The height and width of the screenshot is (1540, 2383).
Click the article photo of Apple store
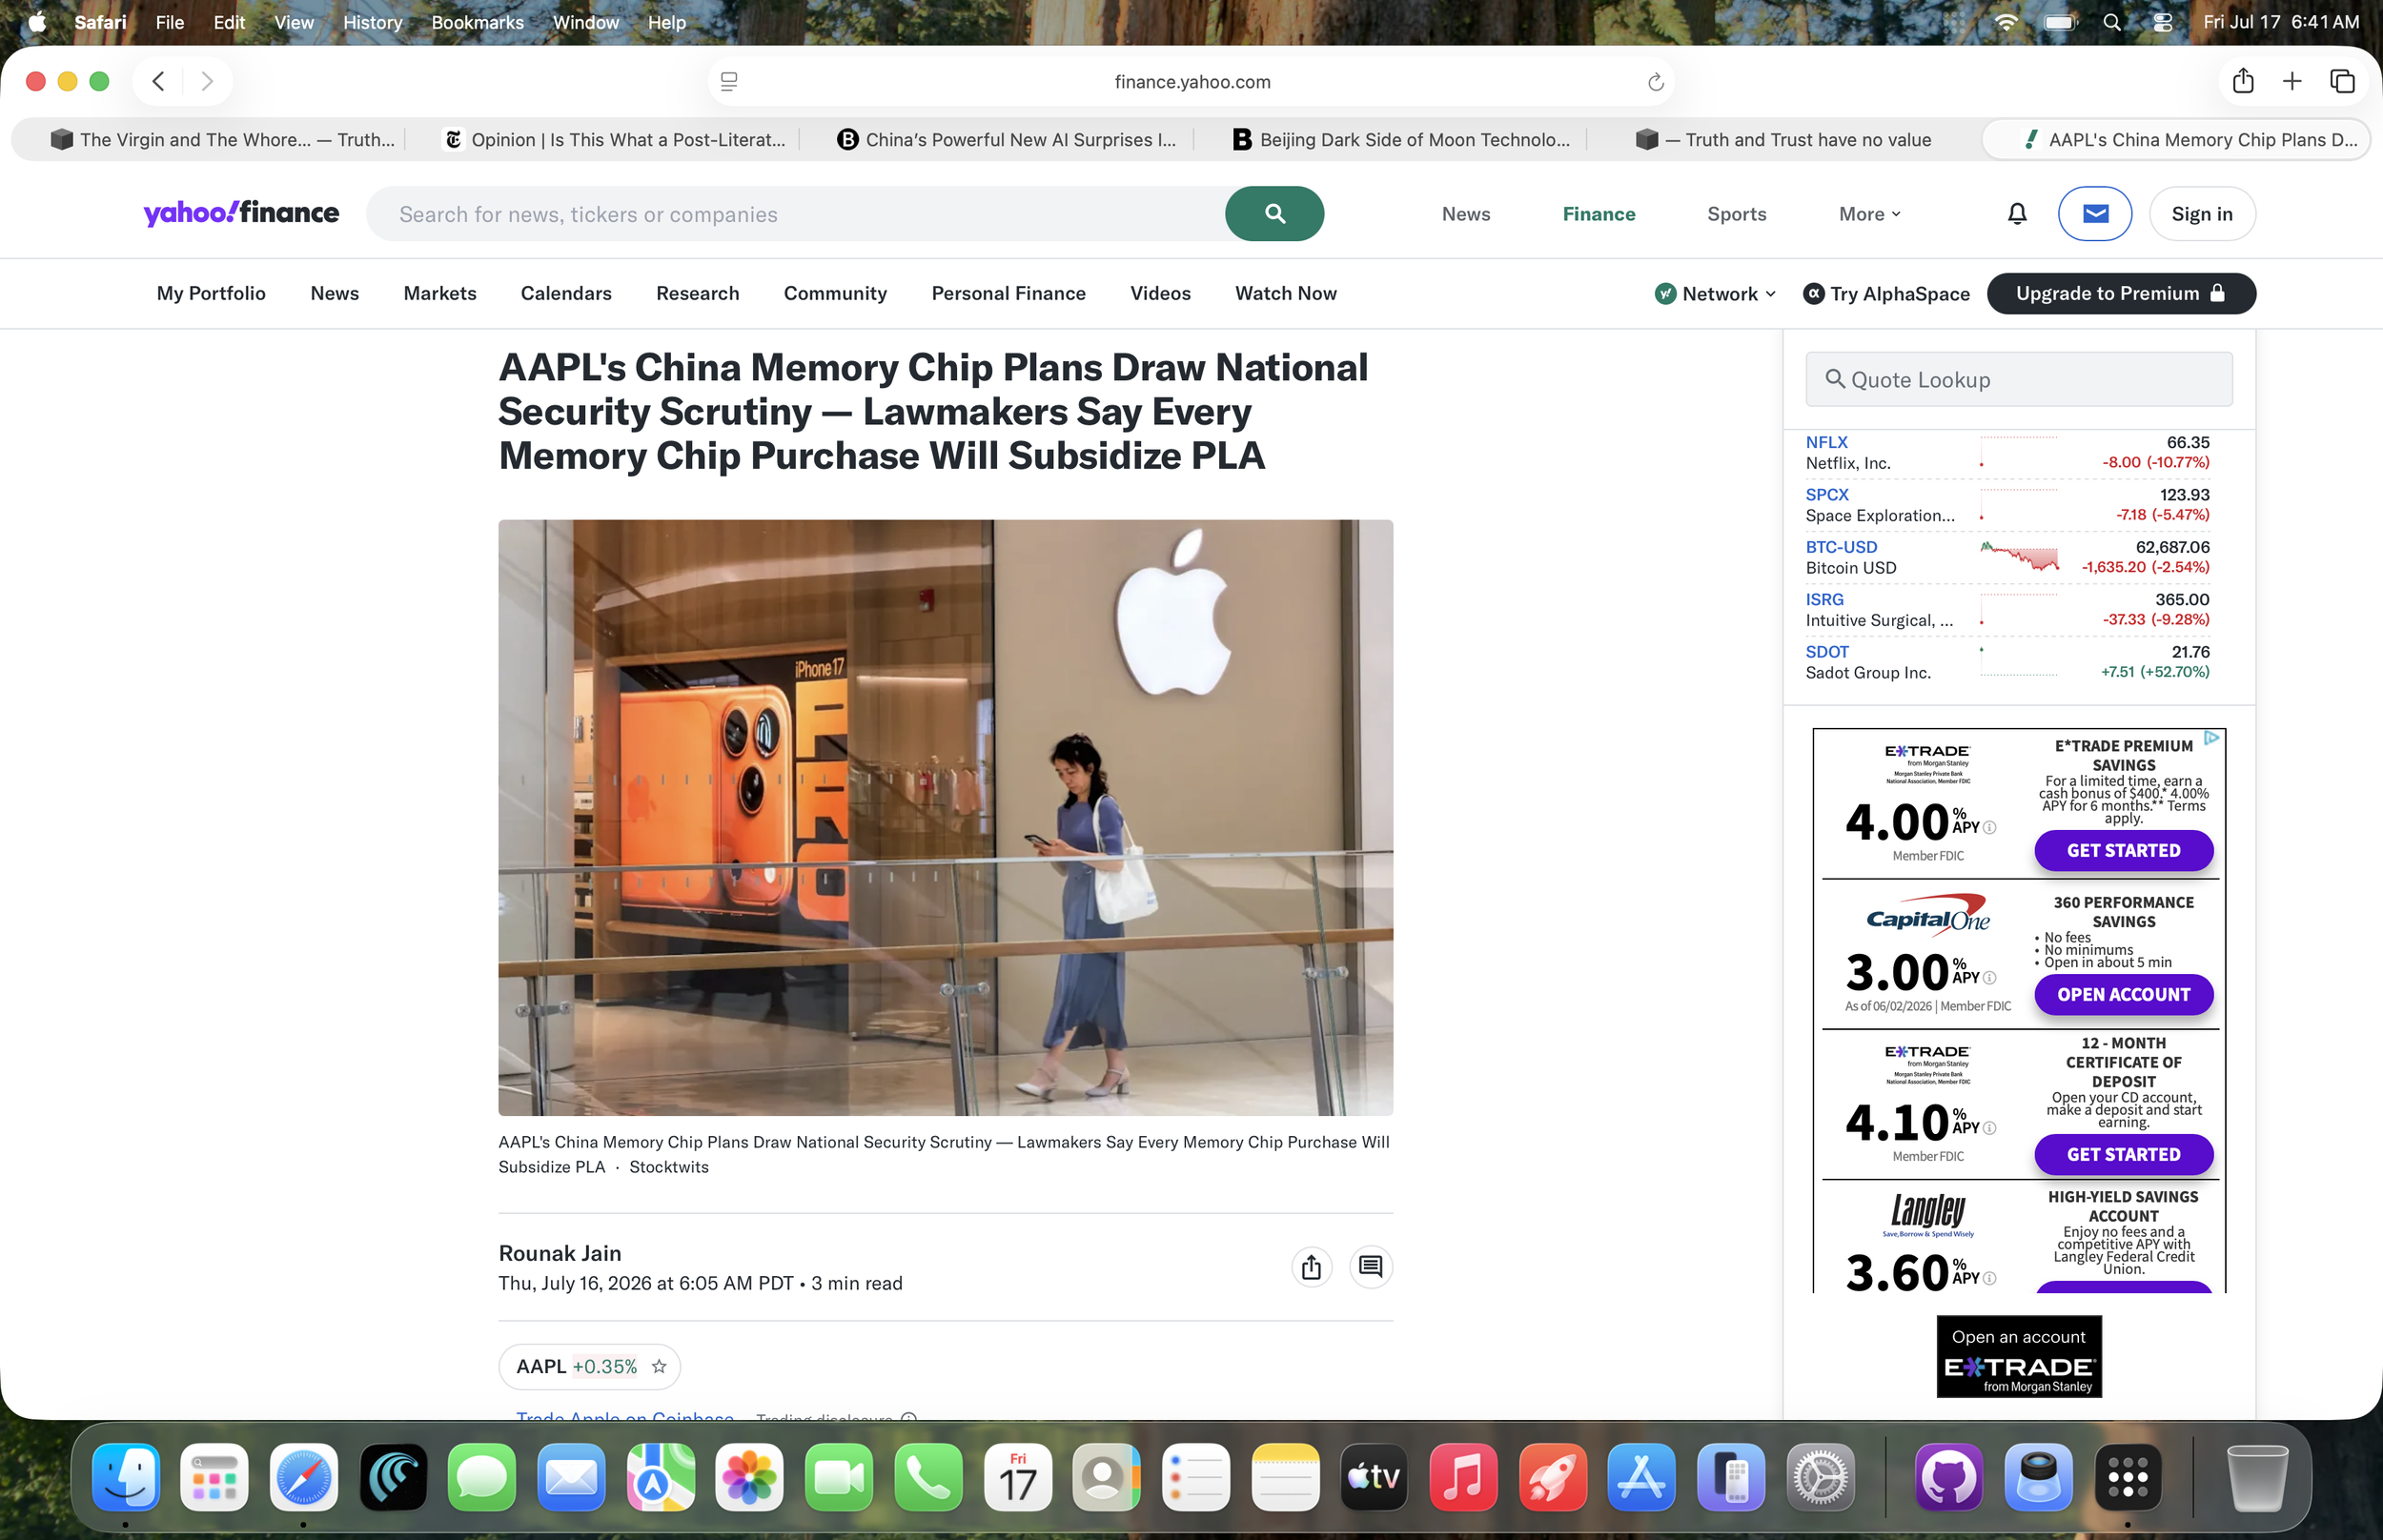tap(945, 817)
